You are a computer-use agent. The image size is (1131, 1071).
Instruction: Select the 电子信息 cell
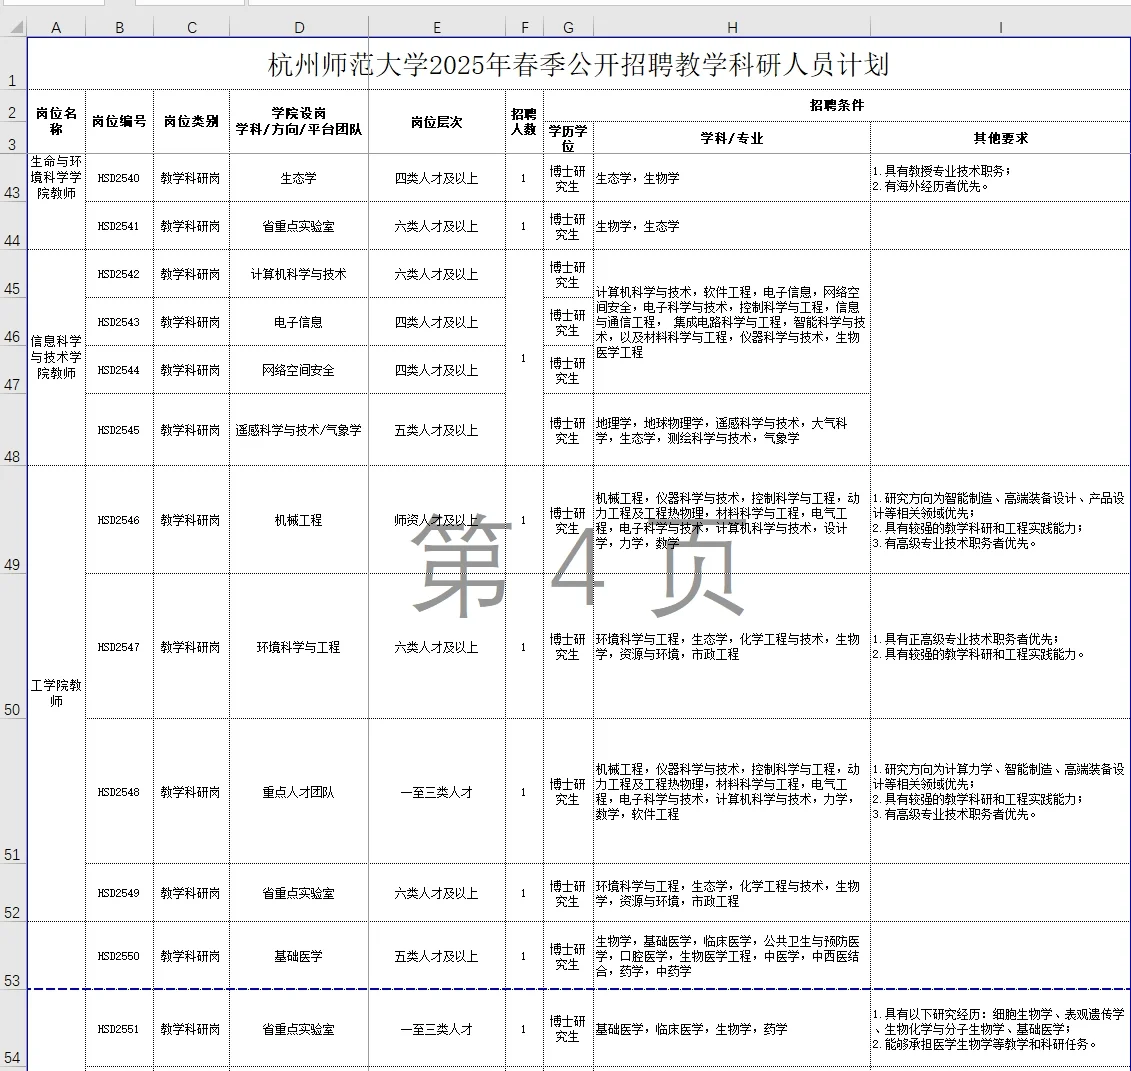(x=299, y=322)
